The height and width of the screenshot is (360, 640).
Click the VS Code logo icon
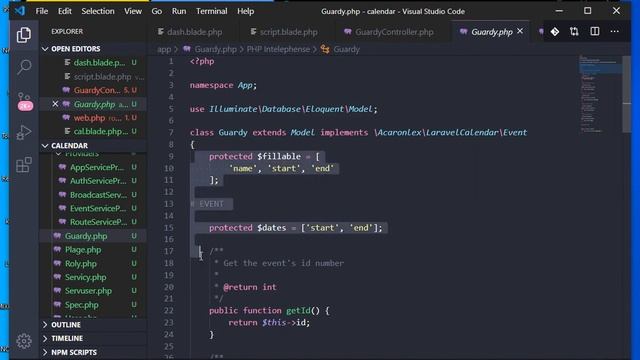click(x=20, y=11)
